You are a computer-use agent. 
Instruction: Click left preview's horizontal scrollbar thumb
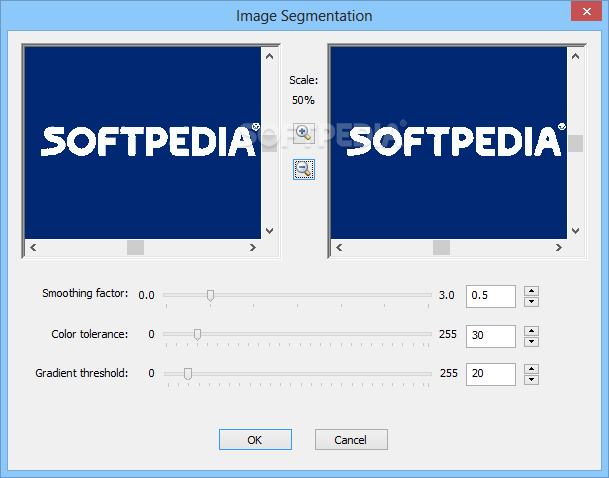tap(136, 247)
